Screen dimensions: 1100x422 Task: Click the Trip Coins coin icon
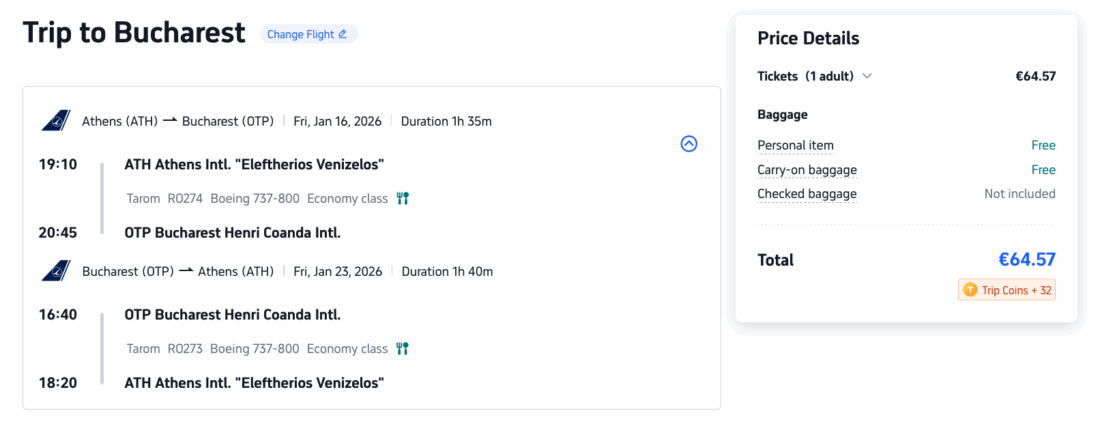click(969, 290)
